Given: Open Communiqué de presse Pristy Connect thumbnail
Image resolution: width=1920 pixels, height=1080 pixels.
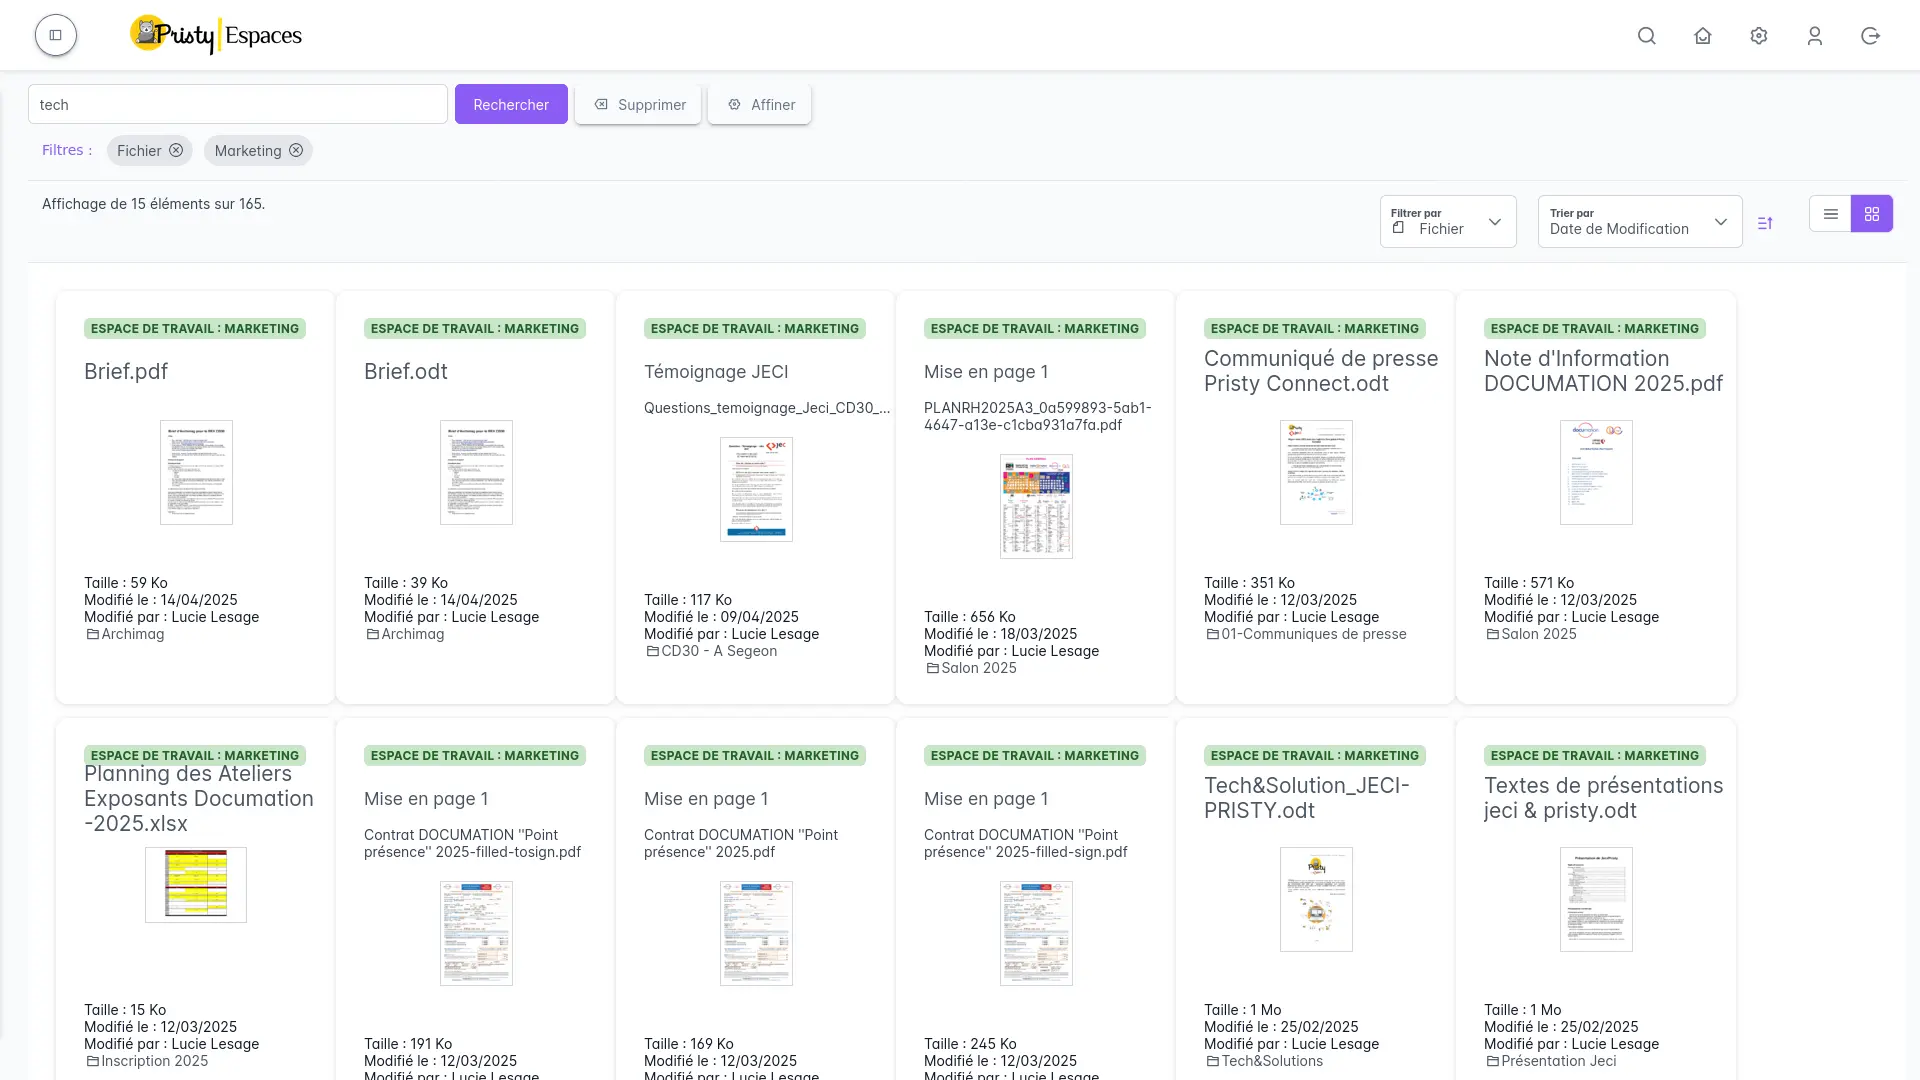Looking at the screenshot, I should (x=1316, y=472).
